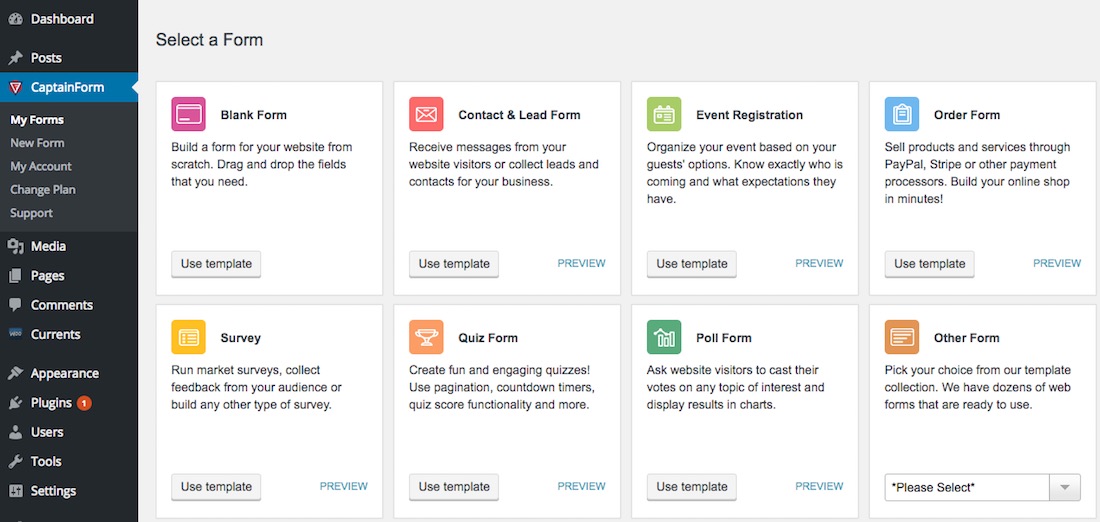Click the Plugins update count badge

coord(85,403)
